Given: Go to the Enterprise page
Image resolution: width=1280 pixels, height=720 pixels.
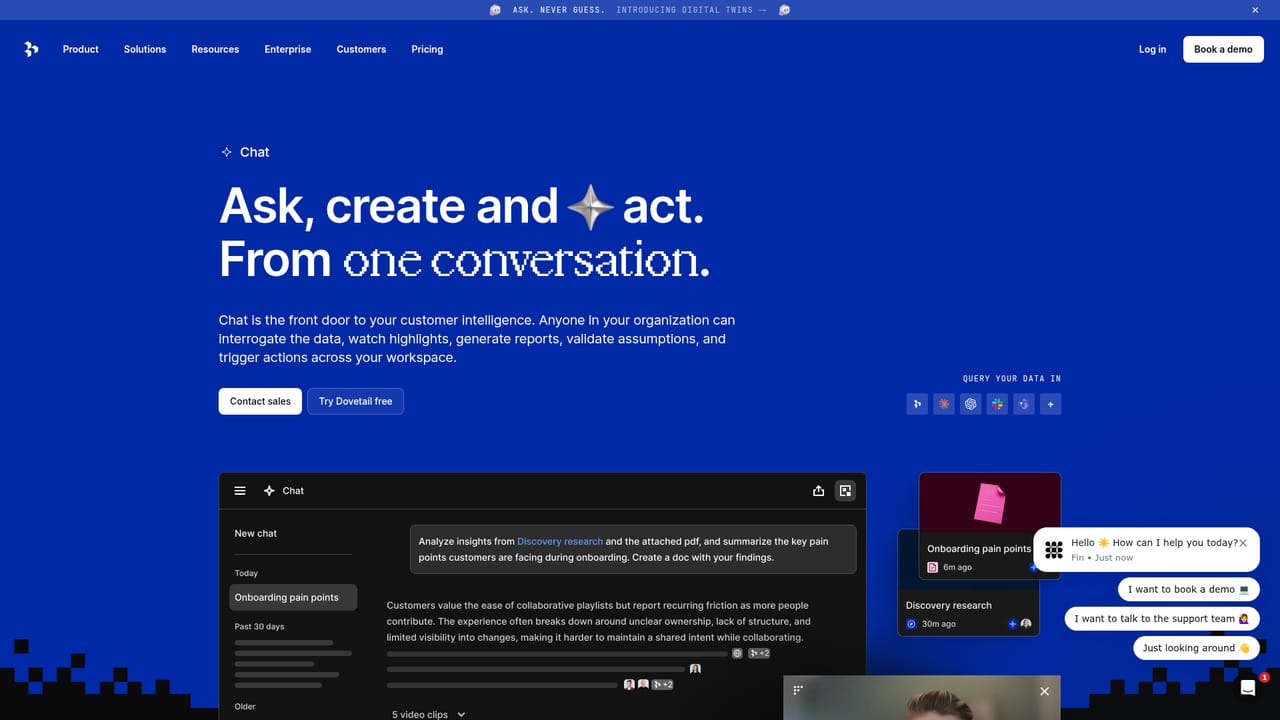Looking at the screenshot, I should click(x=288, y=49).
